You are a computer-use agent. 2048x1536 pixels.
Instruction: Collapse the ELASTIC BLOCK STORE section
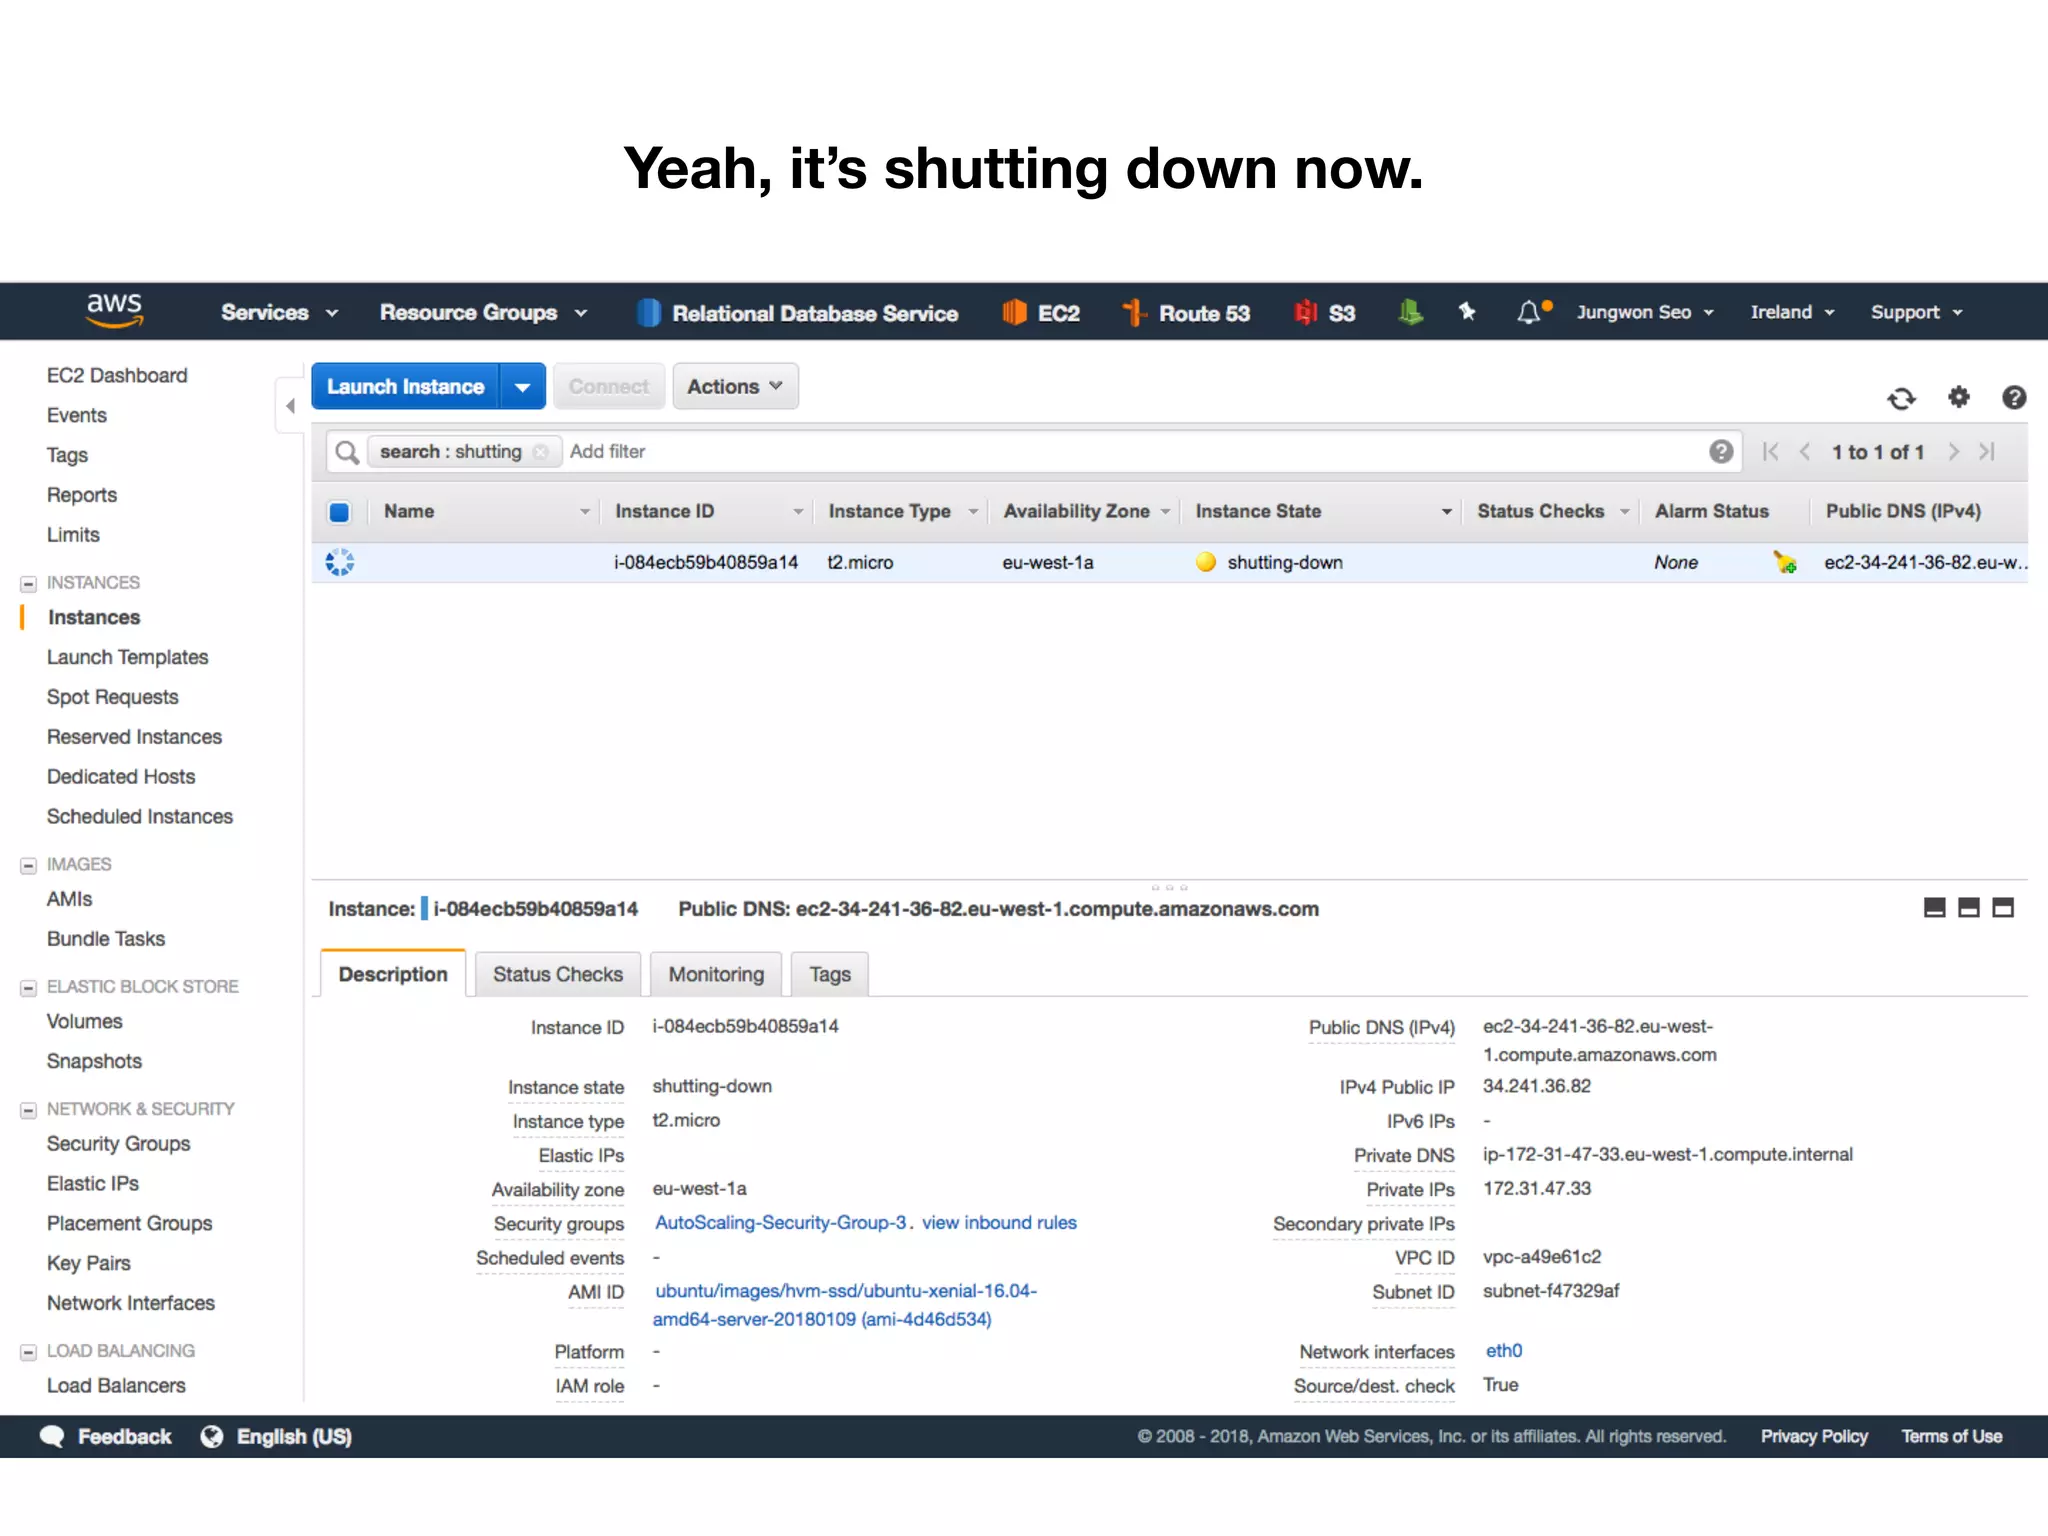click(28, 987)
